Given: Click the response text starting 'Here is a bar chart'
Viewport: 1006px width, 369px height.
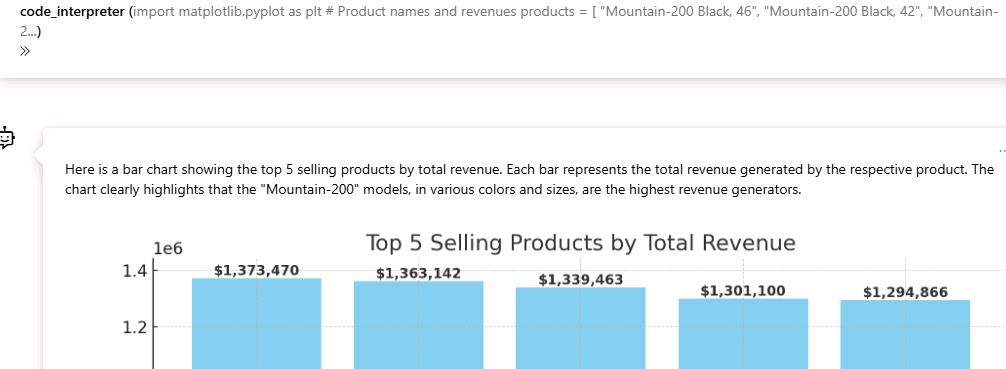Looking at the screenshot, I should 529,180.
